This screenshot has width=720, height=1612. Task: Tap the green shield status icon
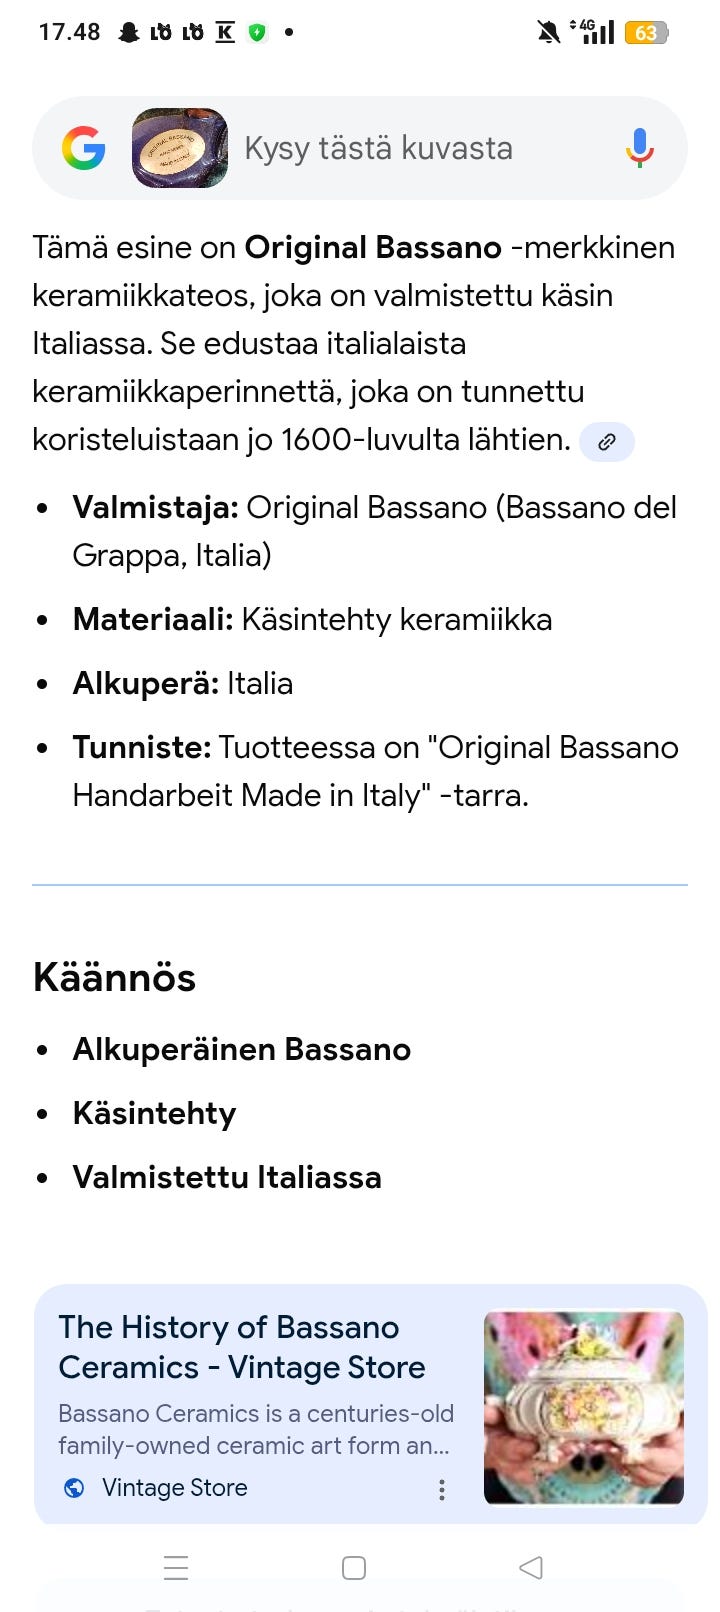point(258,32)
